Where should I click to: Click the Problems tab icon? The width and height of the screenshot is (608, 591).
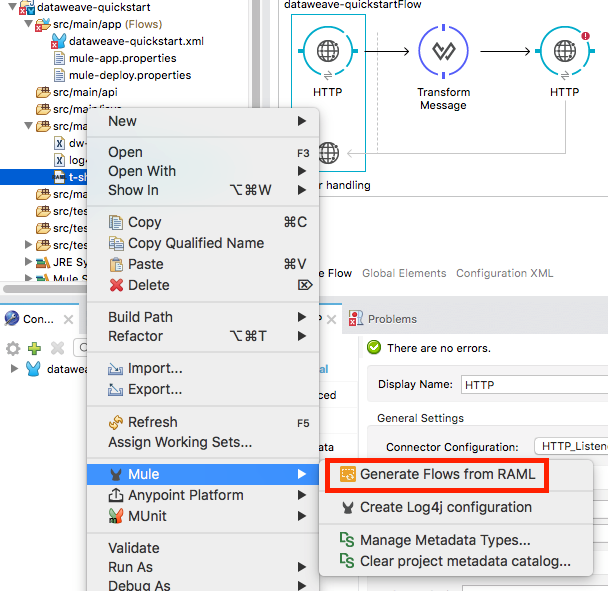(356, 319)
